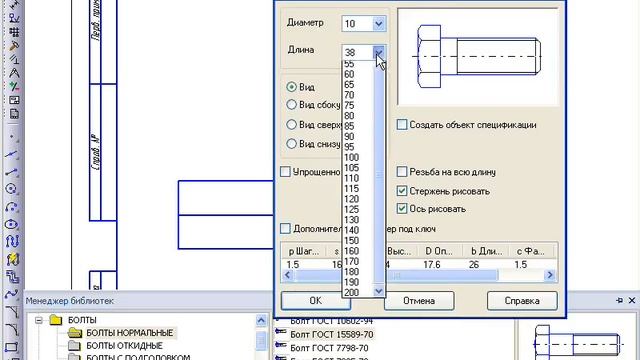This screenshot has height=360, width=640.
Task: Select the yellow-filled curve tool icon
Action: coord(12,259)
